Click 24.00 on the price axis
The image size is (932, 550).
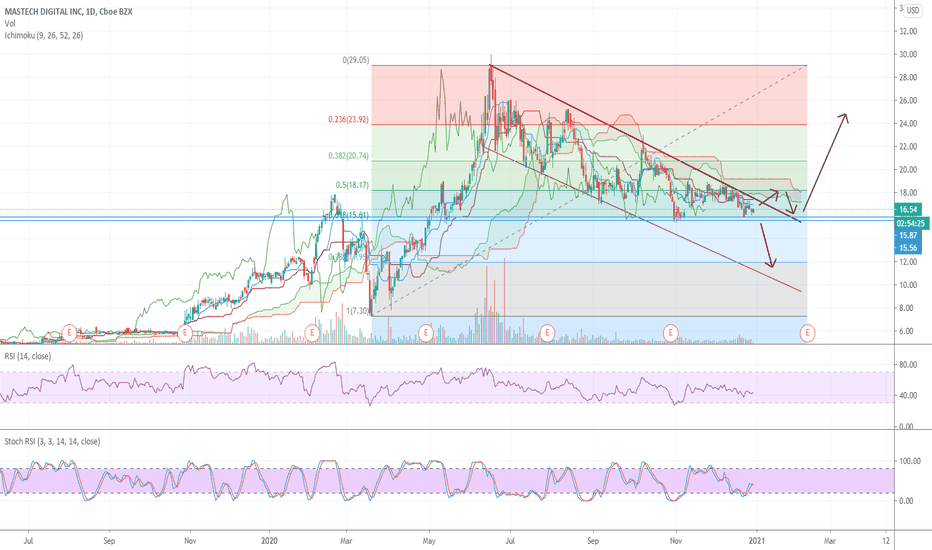908,124
